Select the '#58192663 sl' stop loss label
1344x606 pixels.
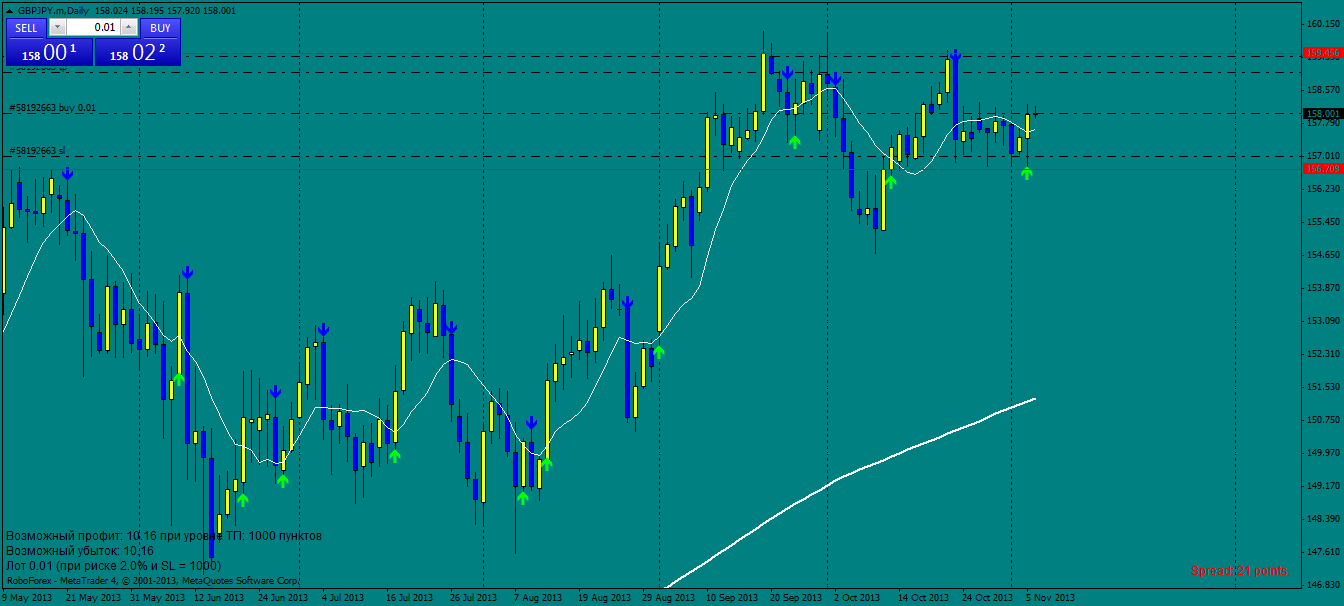click(36, 151)
